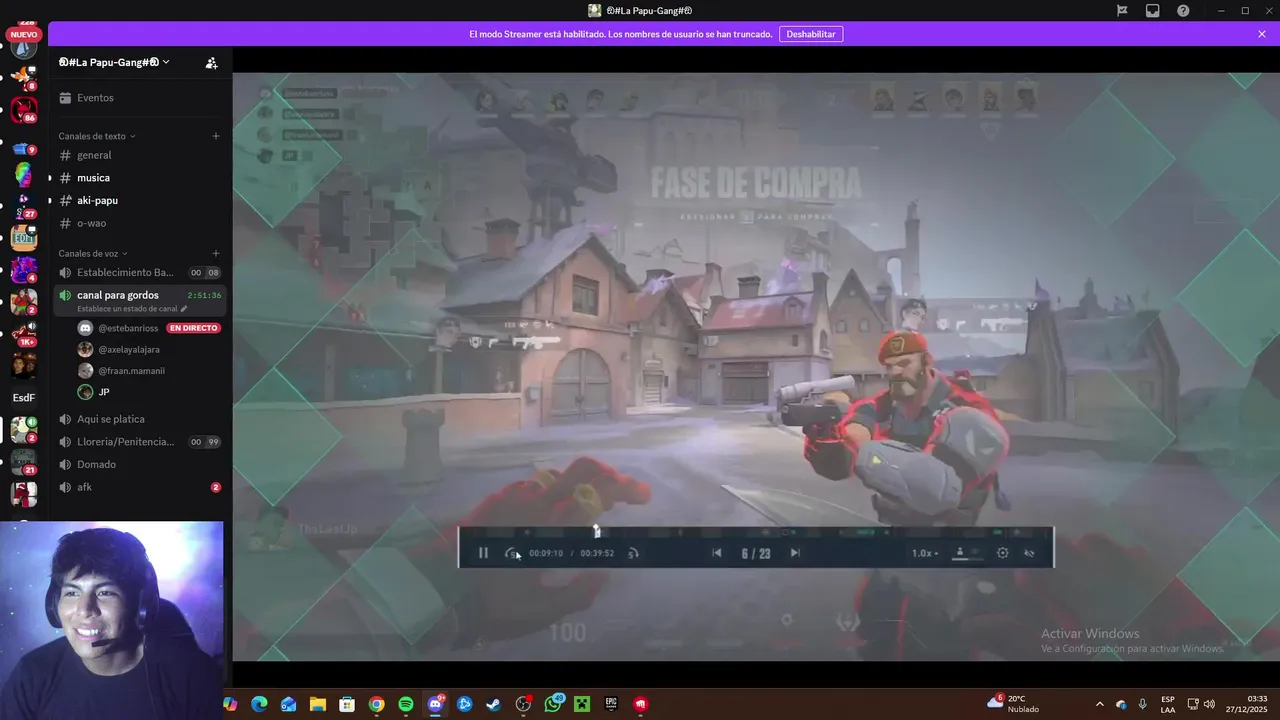
Task: Dismiss the Streamer mode banner
Action: 1262,34
